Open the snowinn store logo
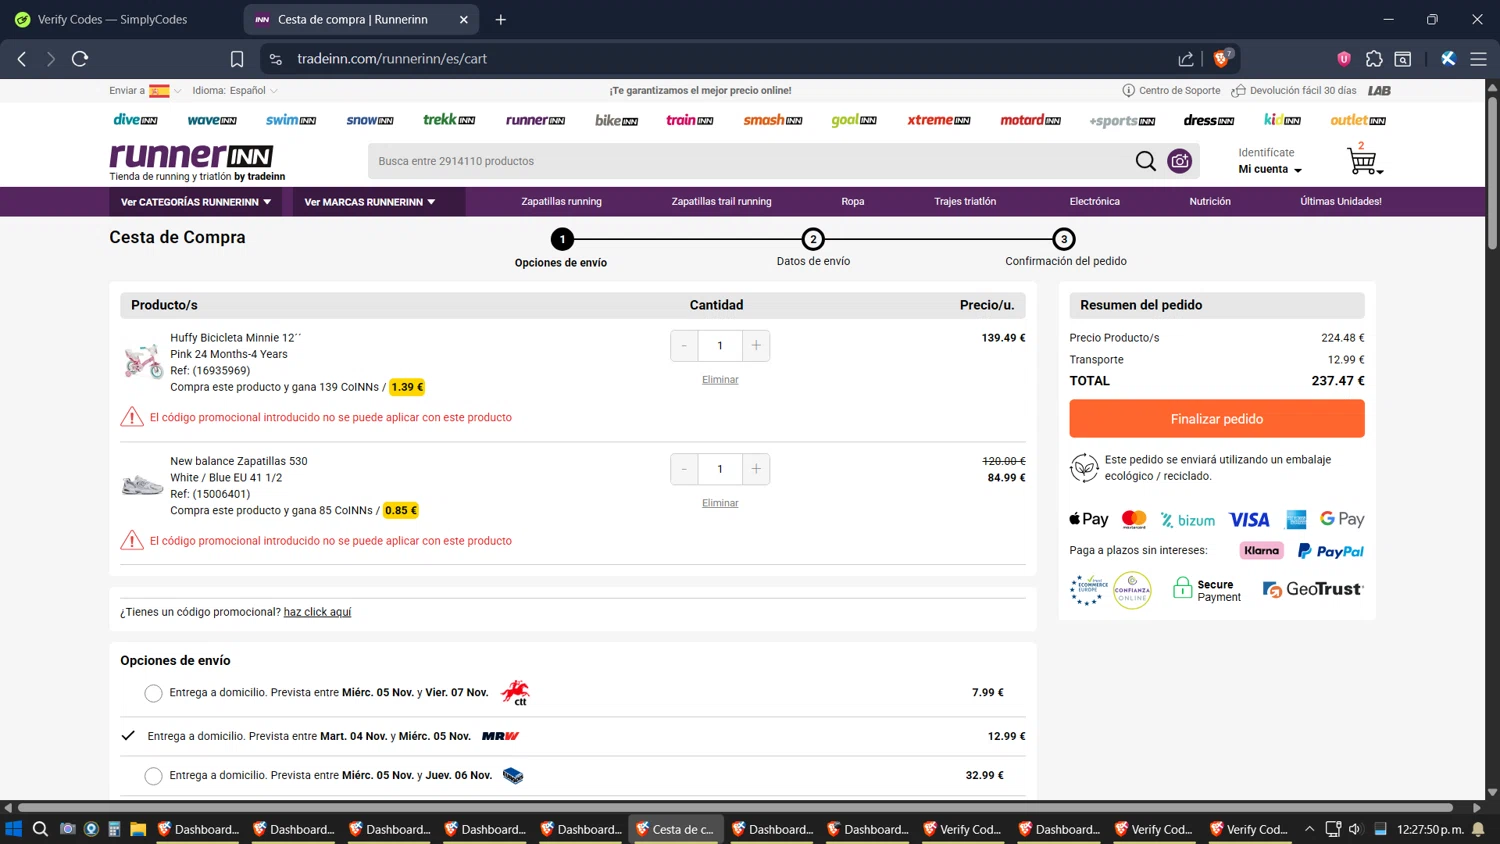 [x=370, y=120]
